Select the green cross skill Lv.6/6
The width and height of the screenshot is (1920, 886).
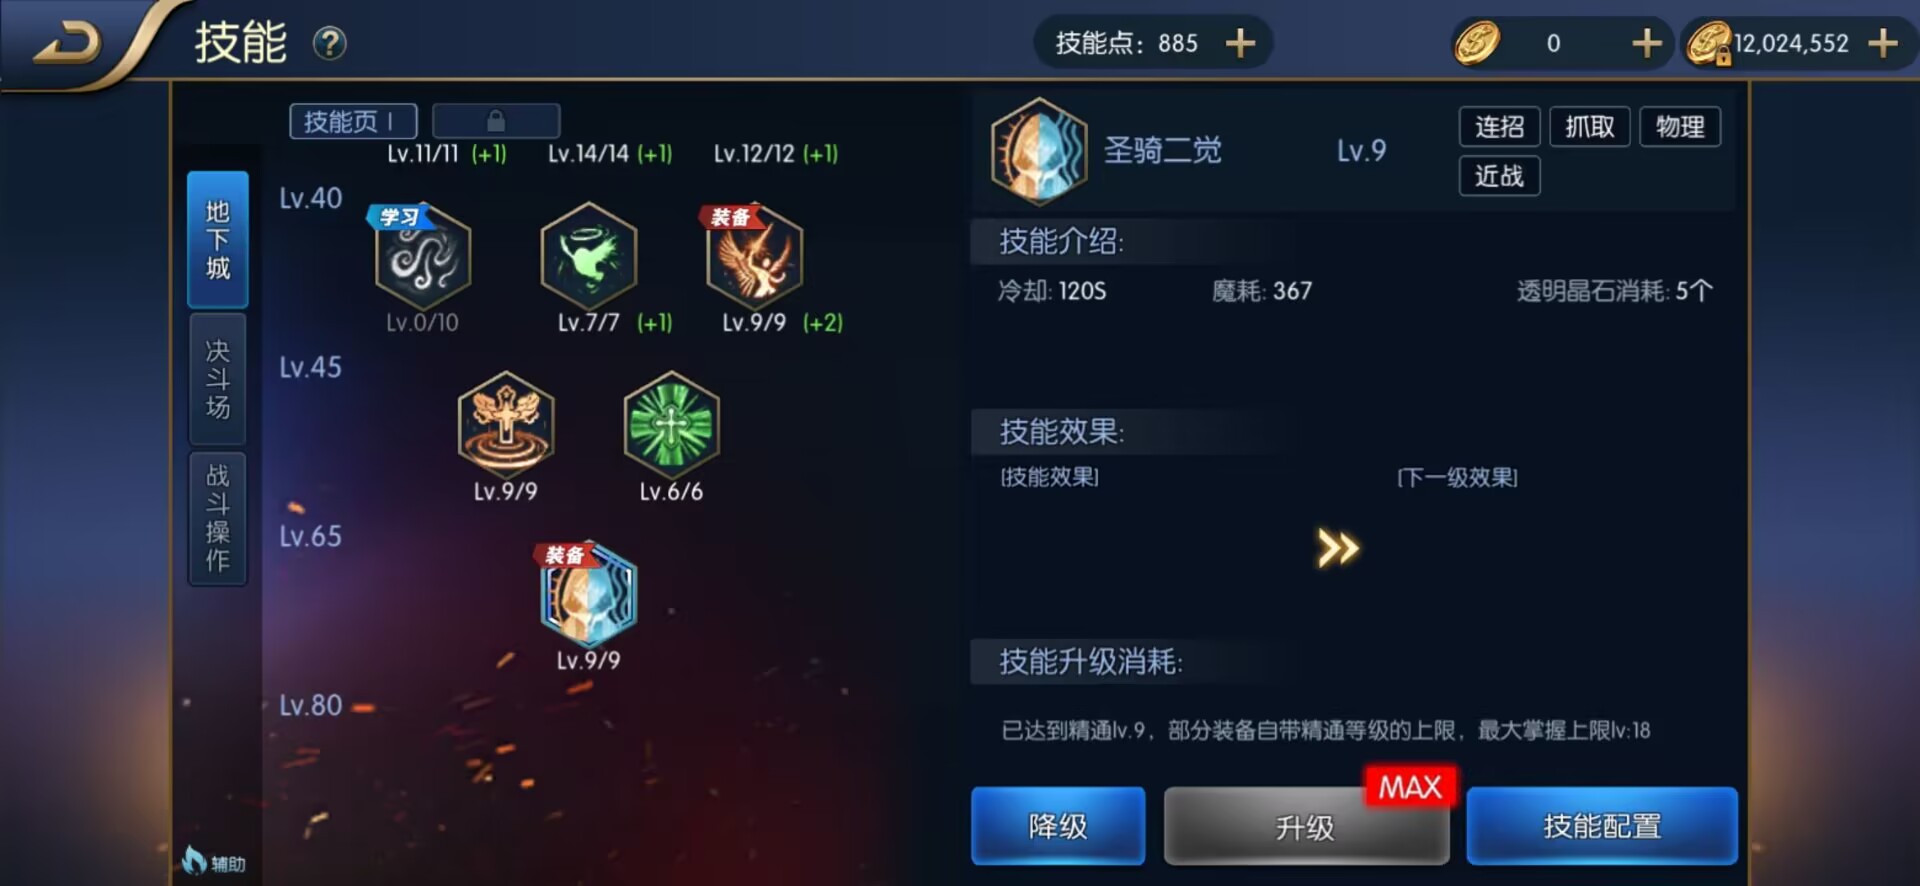click(671, 425)
